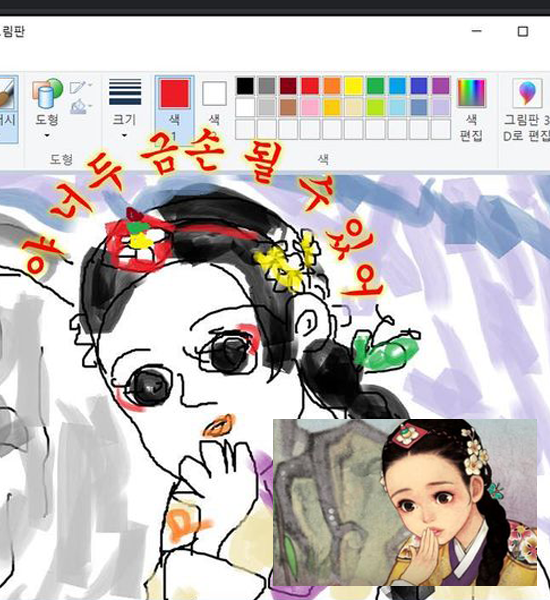Select the Brushes tool icon
This screenshot has width=550, height=600.
point(7,93)
